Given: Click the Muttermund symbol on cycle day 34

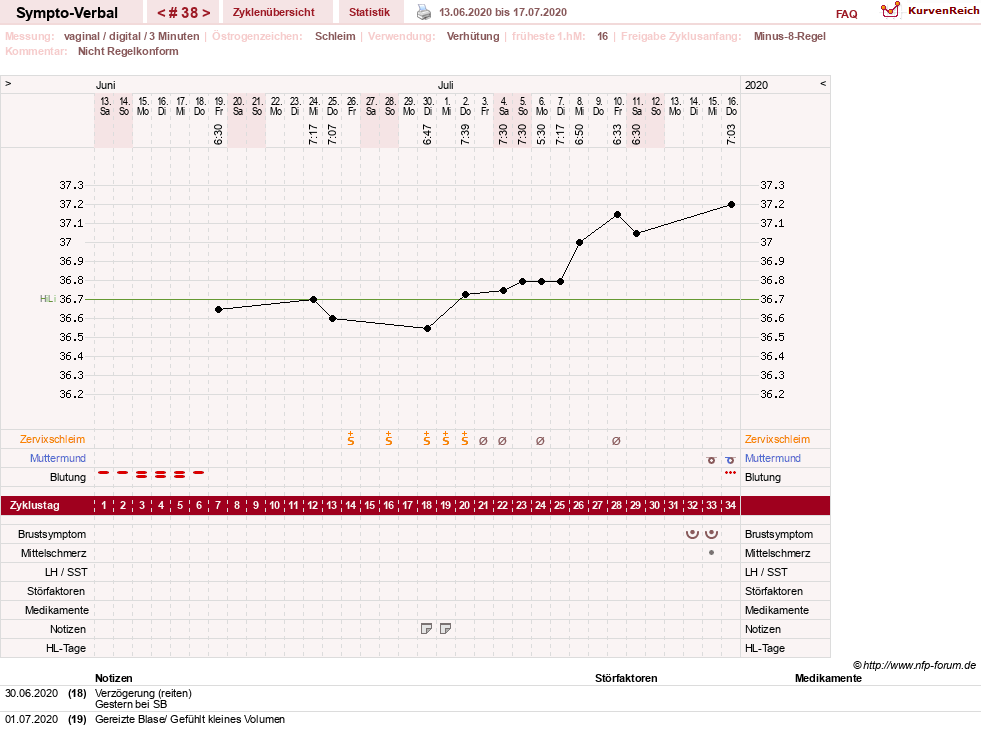Looking at the screenshot, I should tap(729, 460).
